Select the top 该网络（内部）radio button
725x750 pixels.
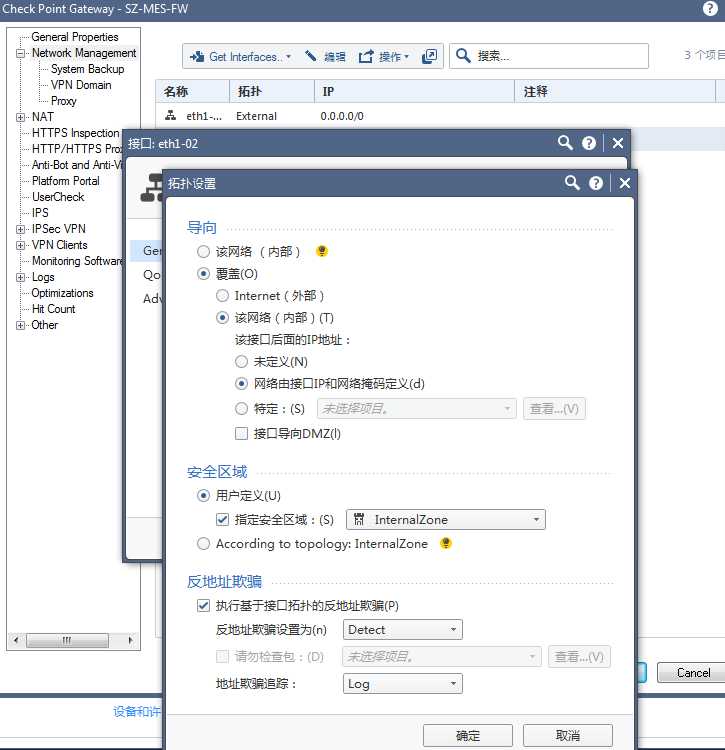pos(203,252)
